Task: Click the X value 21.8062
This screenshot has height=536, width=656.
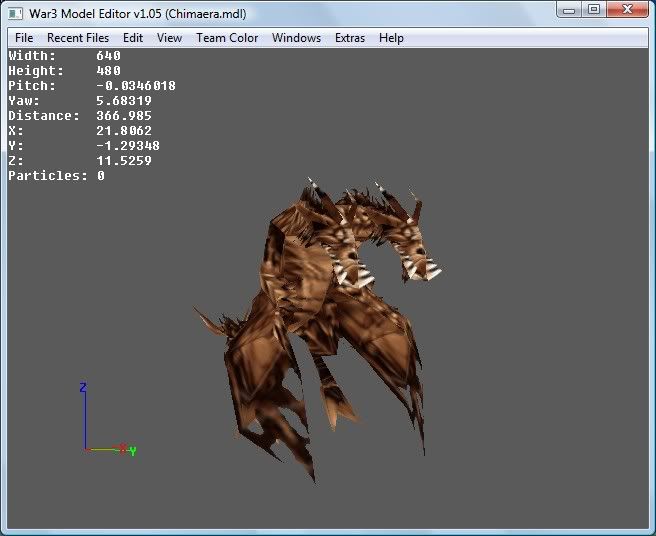Action: 124,131
